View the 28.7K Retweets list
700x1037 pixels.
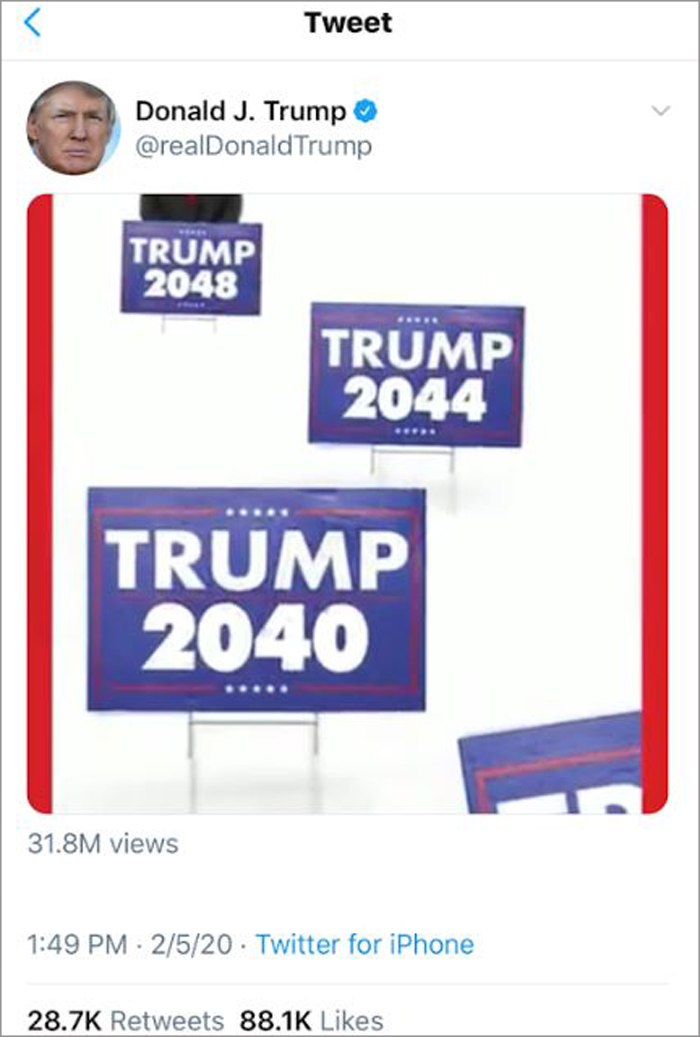[126, 1020]
